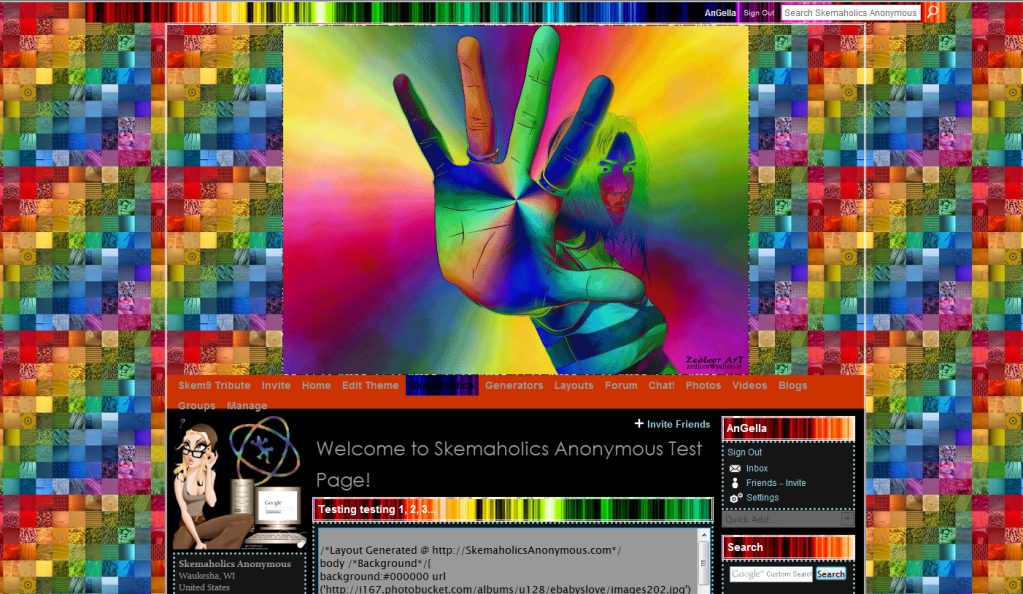1023x594 pixels.
Task: Click the Friends – Invite link
Action: tap(776, 483)
